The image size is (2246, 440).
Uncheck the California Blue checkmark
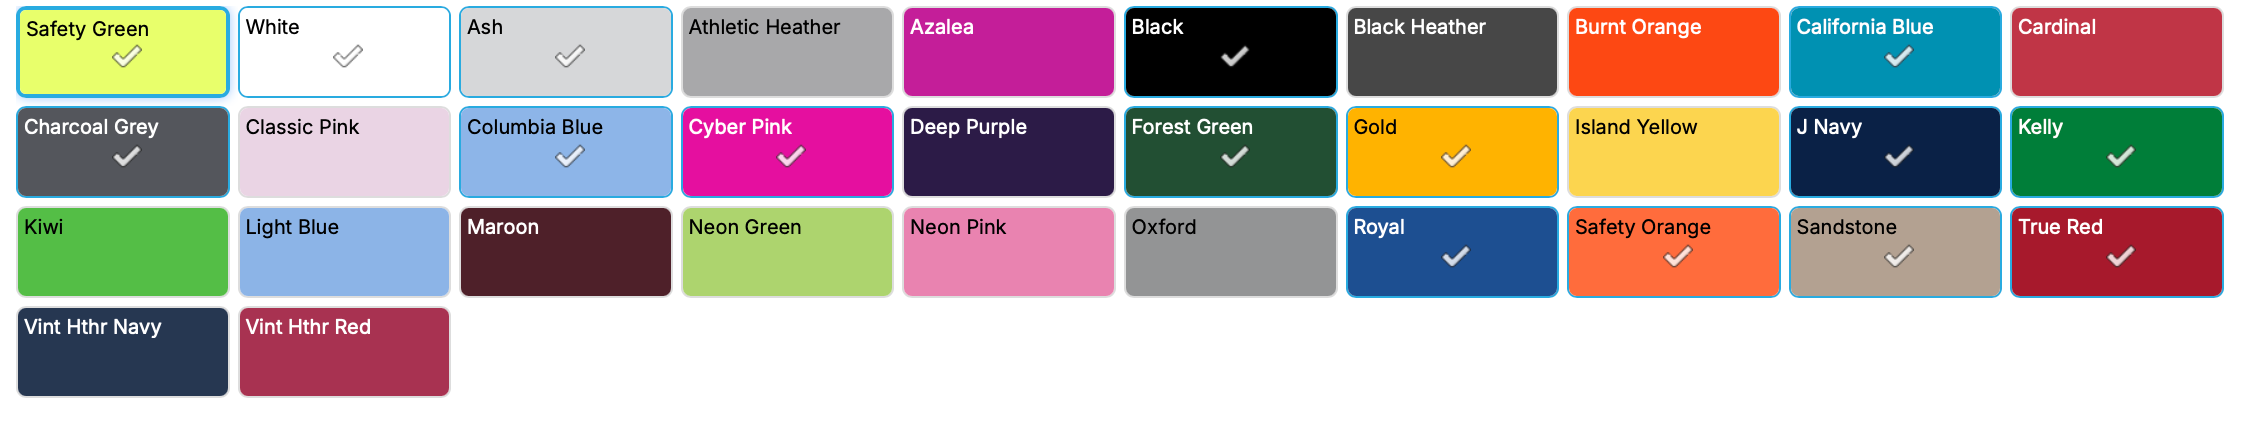coord(1898,57)
